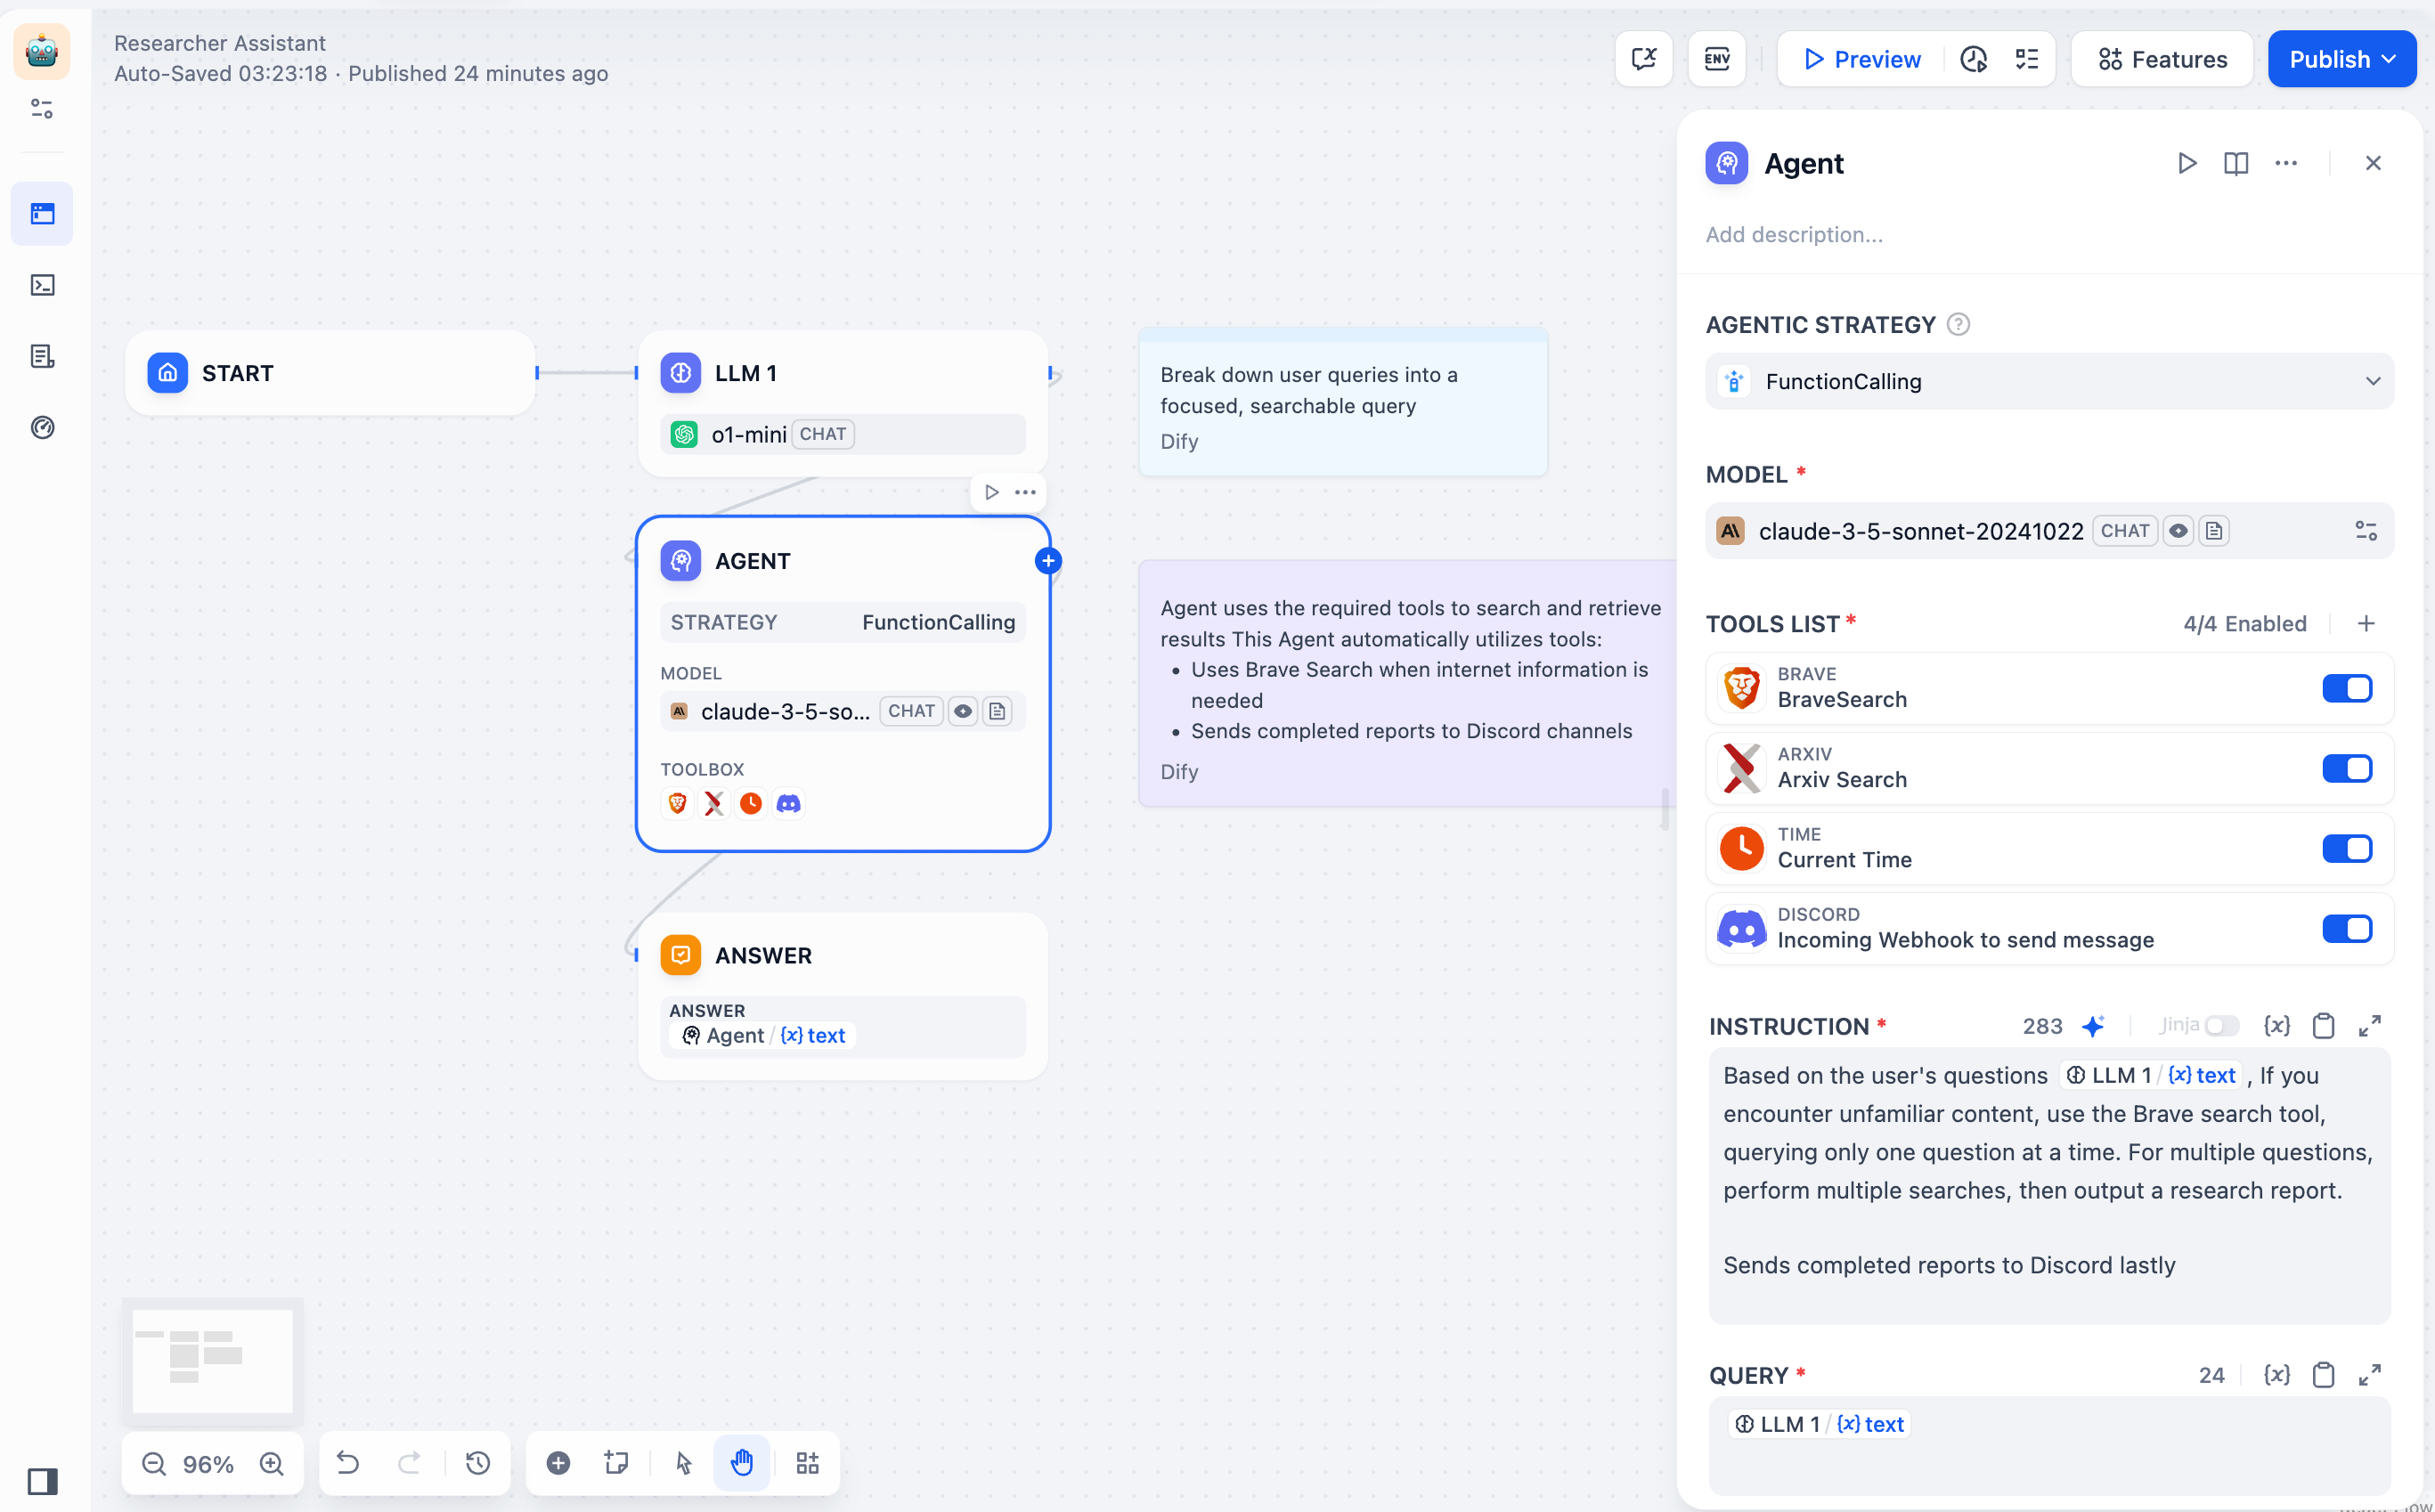Open the Agent panel three-dot menu
2435x1512 pixels.
coord(2286,163)
